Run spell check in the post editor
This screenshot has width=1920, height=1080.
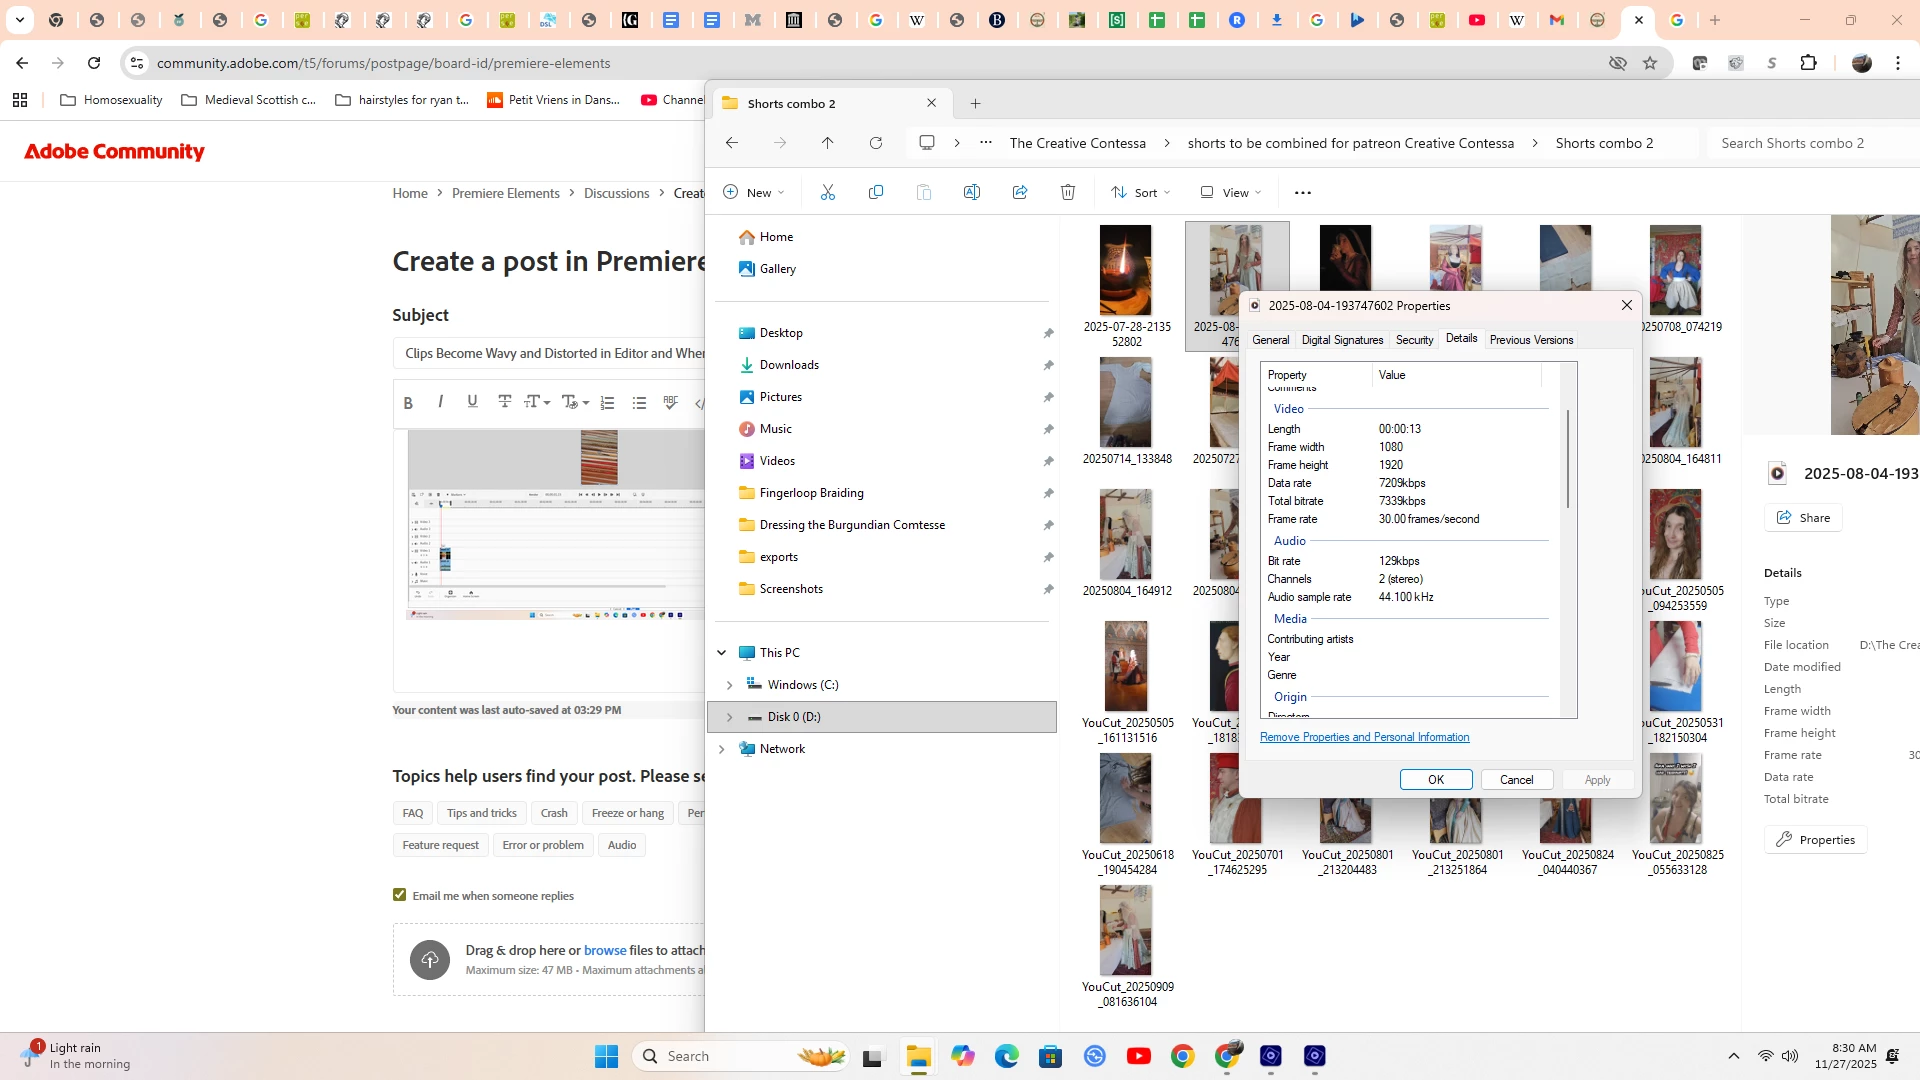coord(671,402)
